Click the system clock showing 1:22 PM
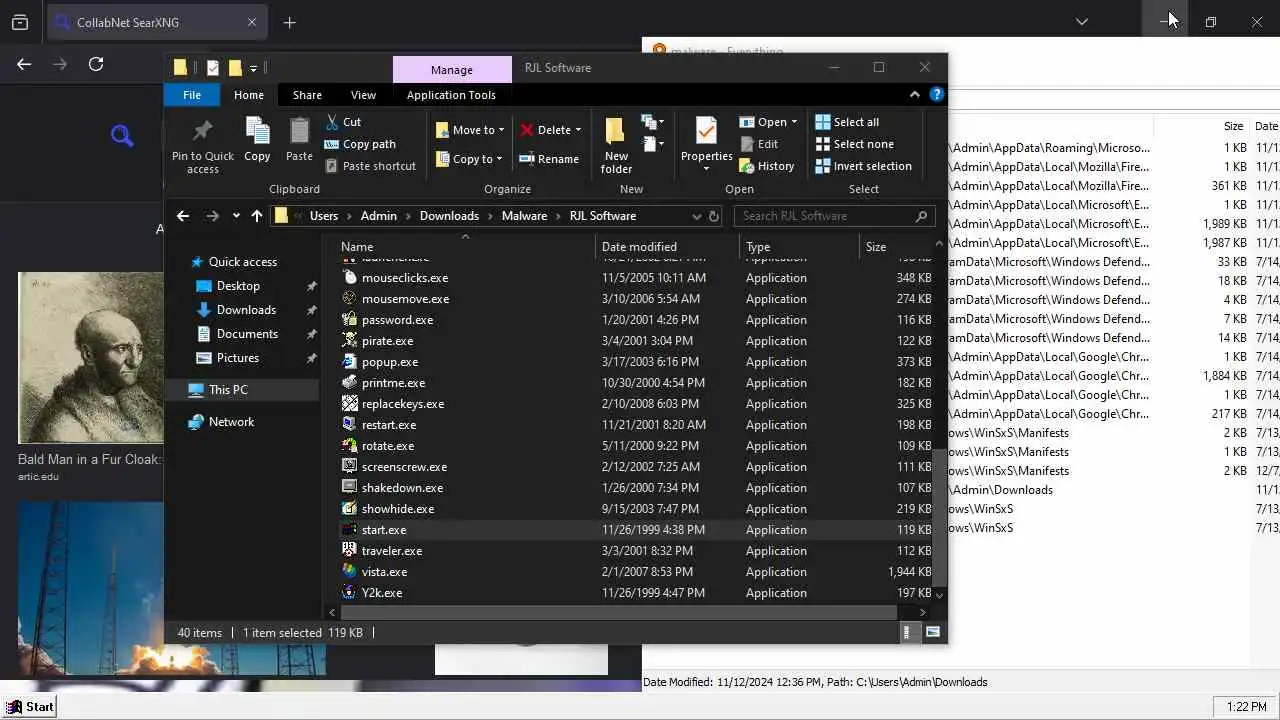1280x720 pixels. 1246,707
